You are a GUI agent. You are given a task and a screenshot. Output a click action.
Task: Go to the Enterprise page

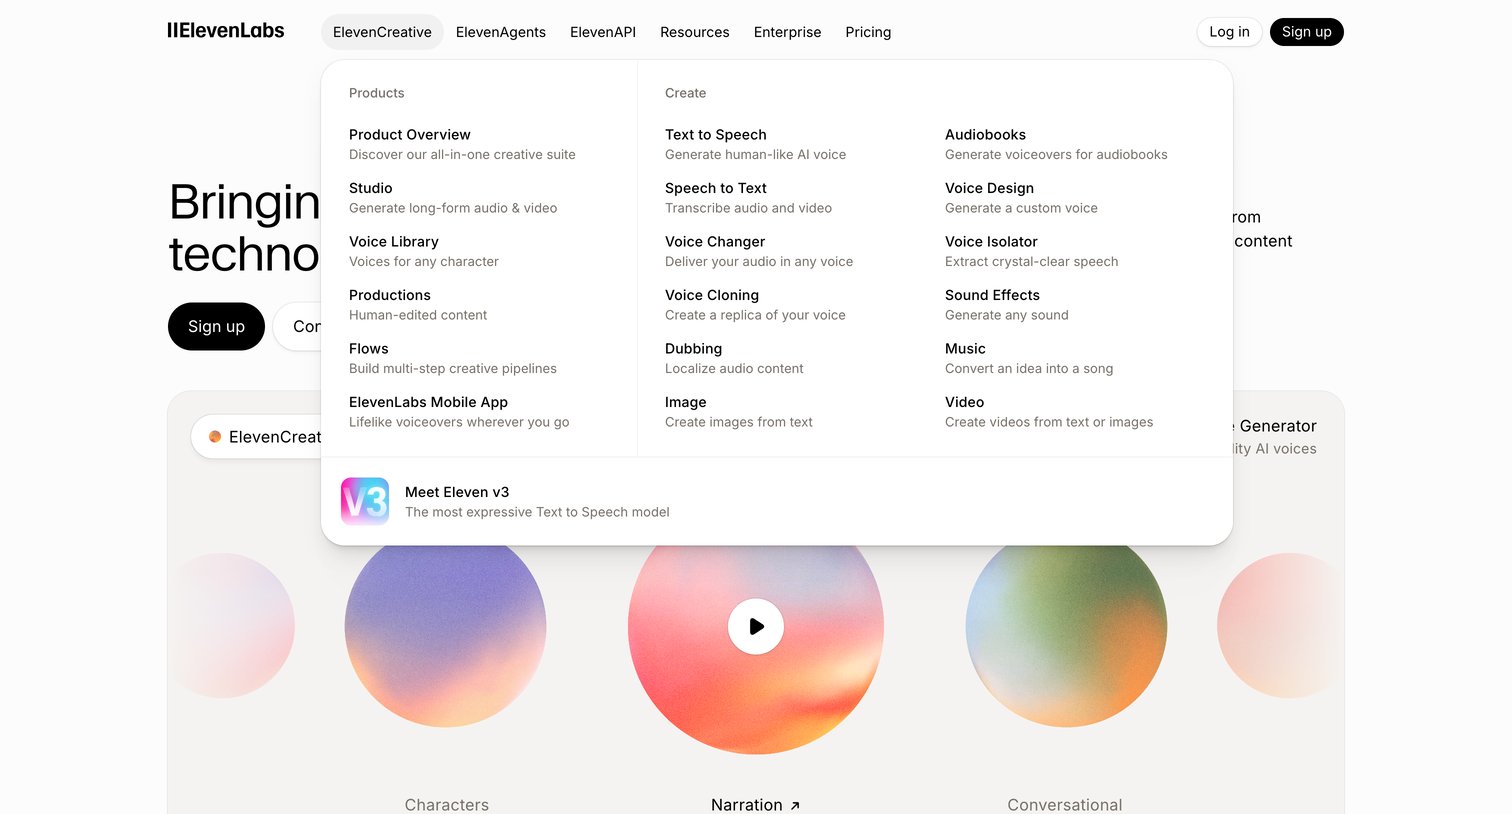(788, 32)
